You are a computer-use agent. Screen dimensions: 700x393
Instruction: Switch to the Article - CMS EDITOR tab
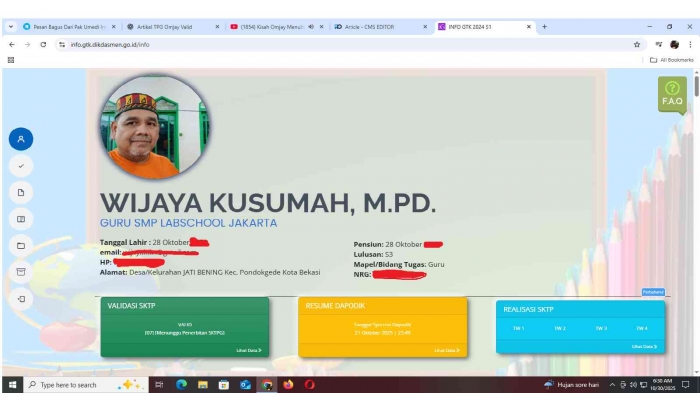click(x=380, y=27)
